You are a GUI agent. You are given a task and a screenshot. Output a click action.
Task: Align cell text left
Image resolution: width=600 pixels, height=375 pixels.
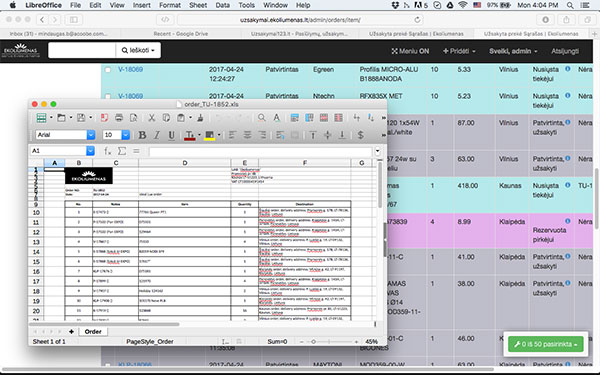pyautogui.click(x=232, y=135)
